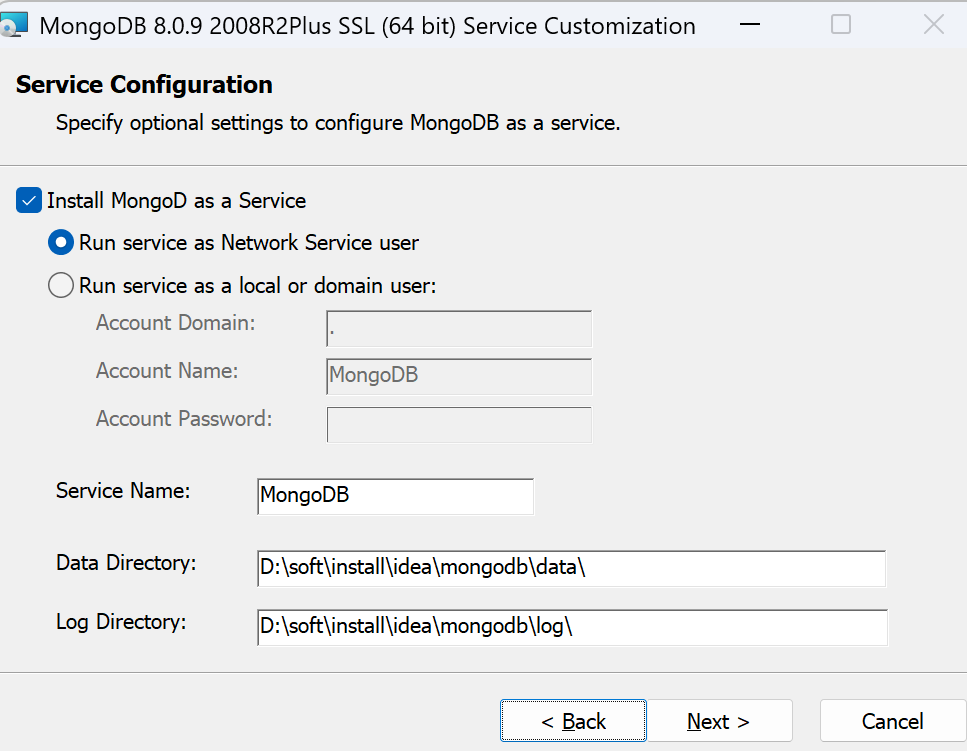Viewport: 967px width, 751px height.
Task: Click the MongoDB installer icon in title bar
Action: (14, 25)
